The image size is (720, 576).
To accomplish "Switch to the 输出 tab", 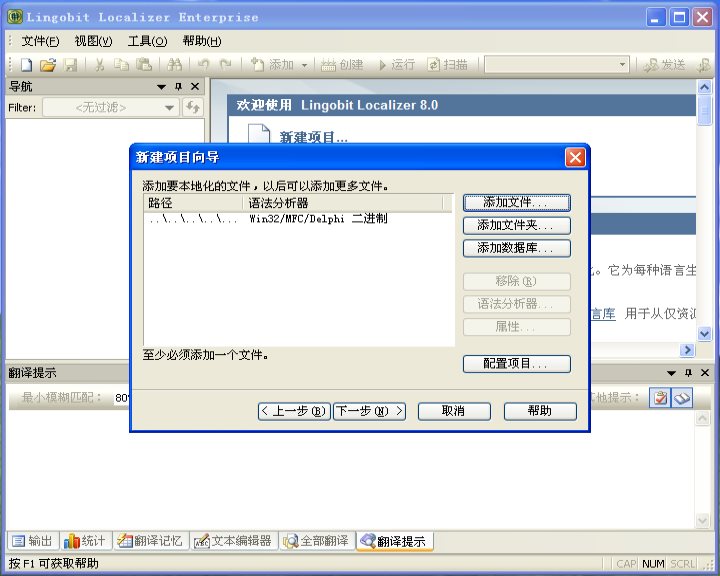I will pos(33,541).
